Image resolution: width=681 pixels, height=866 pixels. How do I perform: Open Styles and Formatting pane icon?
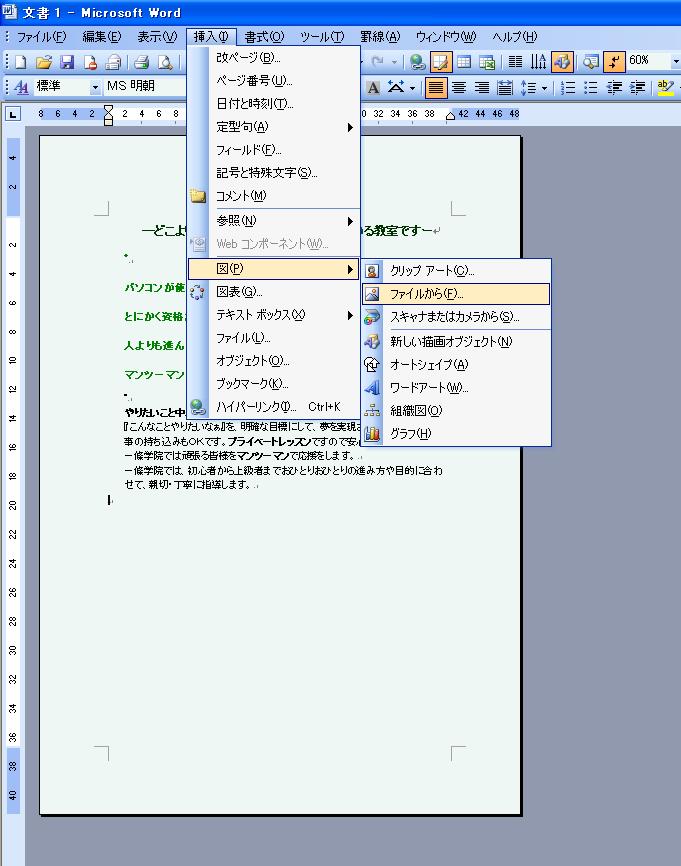21,87
